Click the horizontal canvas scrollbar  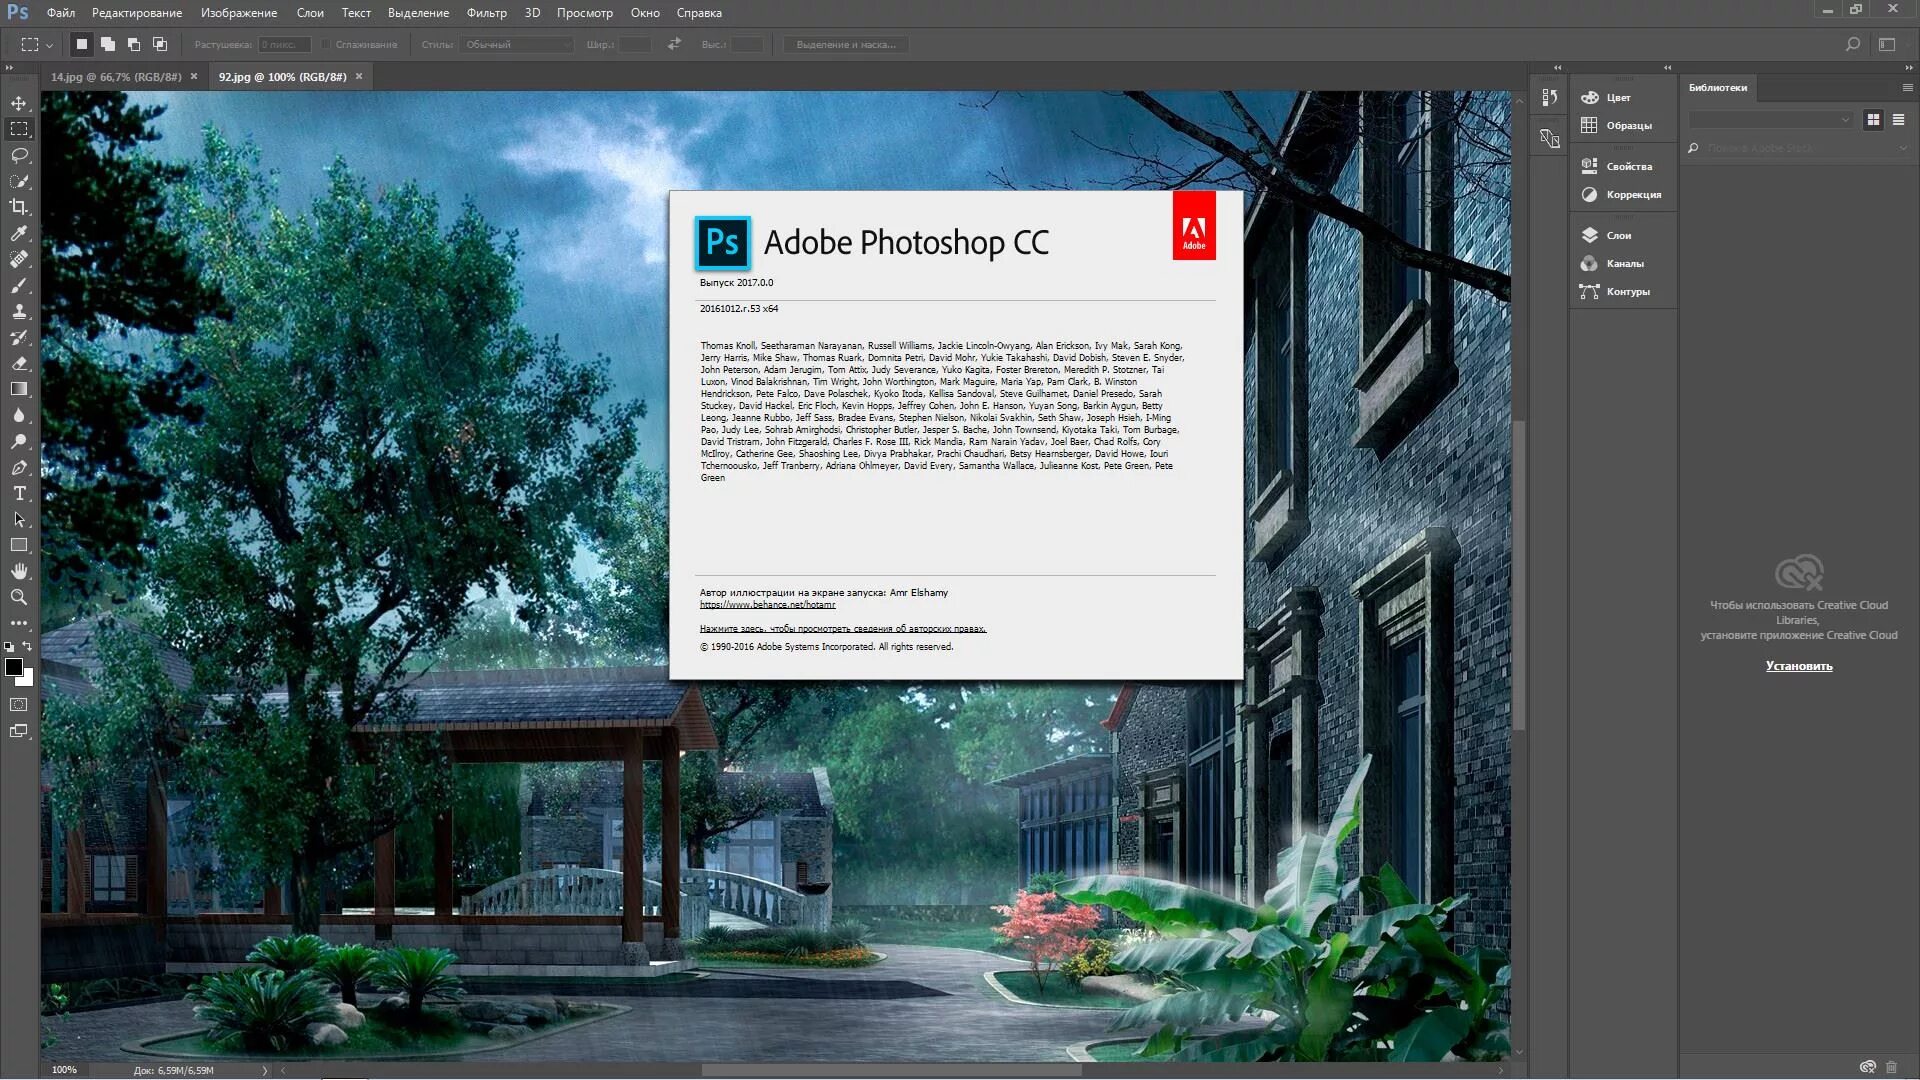click(890, 1070)
